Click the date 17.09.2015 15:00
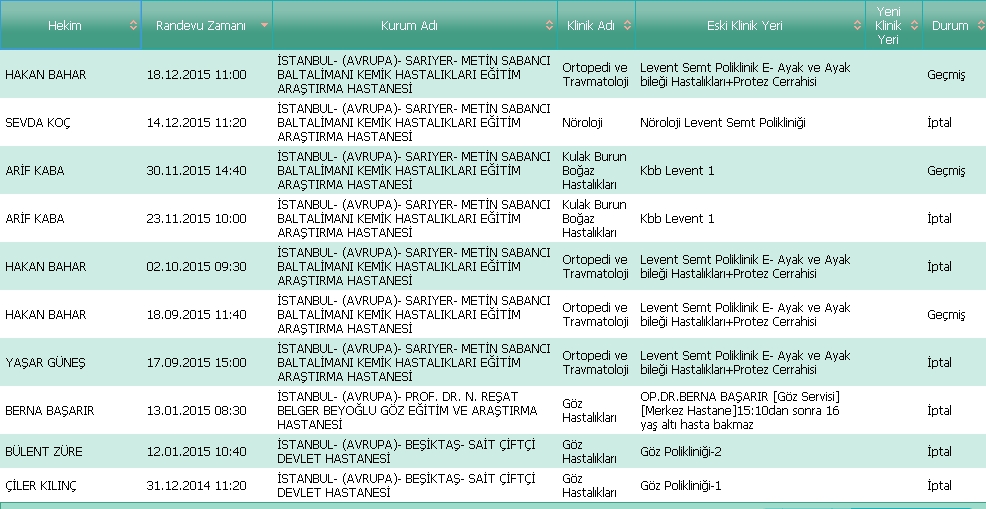 click(x=197, y=362)
